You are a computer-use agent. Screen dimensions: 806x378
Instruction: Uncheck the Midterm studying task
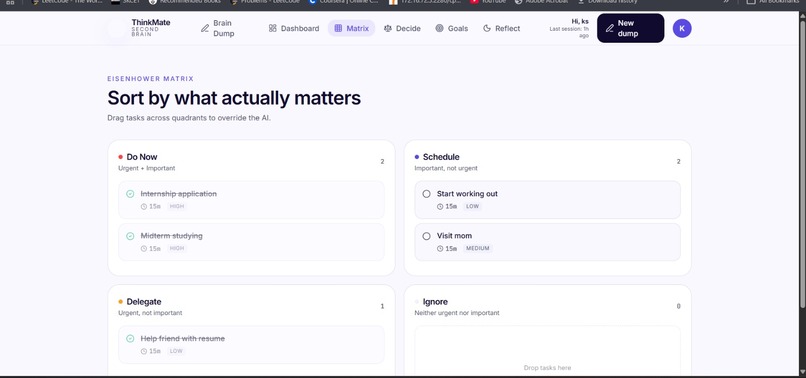130,236
